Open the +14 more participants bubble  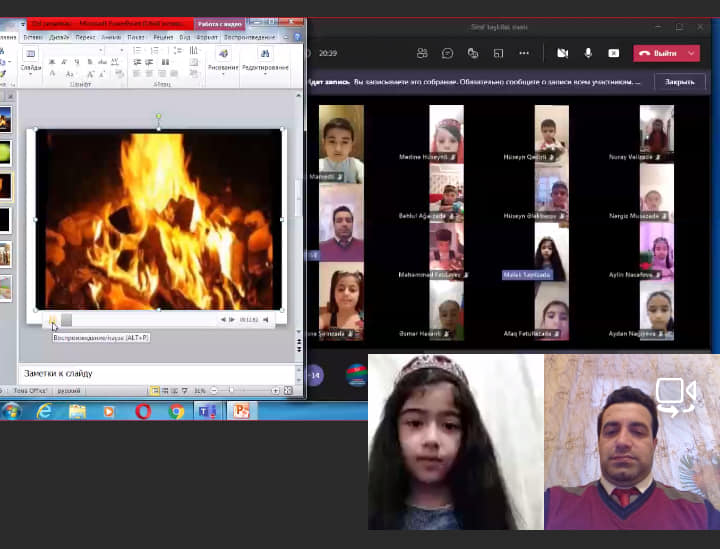[x=315, y=375]
